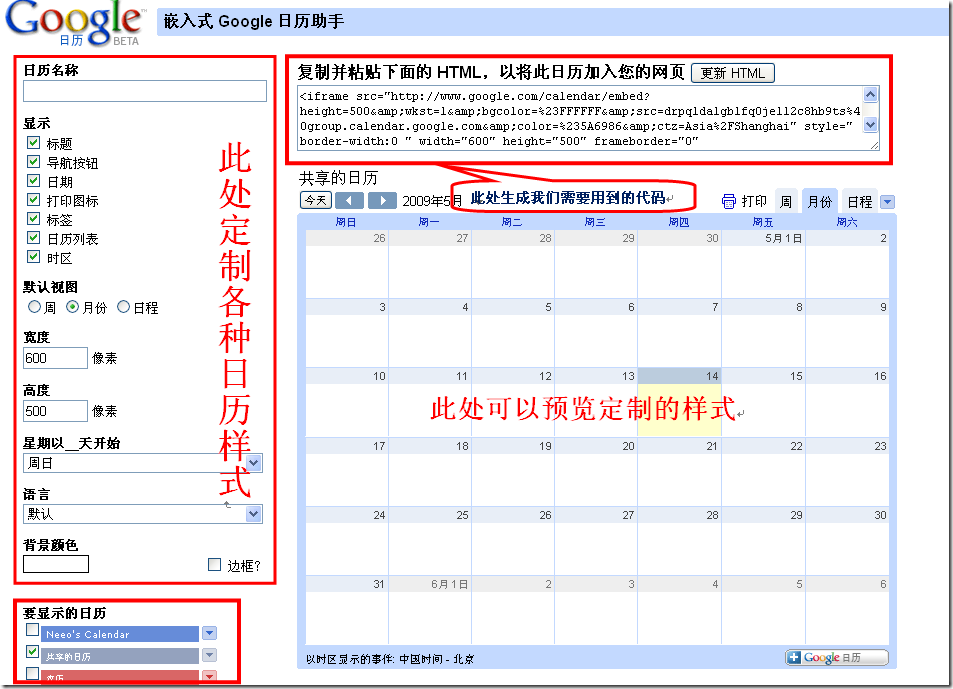Screen dimensions: 953x689
Task: Open 共享的日历 color dropdown arrow
Action: pos(209,655)
